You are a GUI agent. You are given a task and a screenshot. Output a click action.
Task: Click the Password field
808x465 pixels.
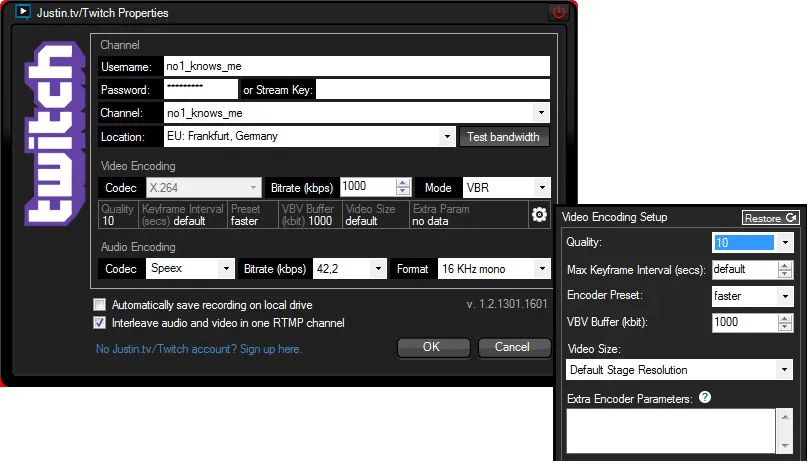coord(201,89)
